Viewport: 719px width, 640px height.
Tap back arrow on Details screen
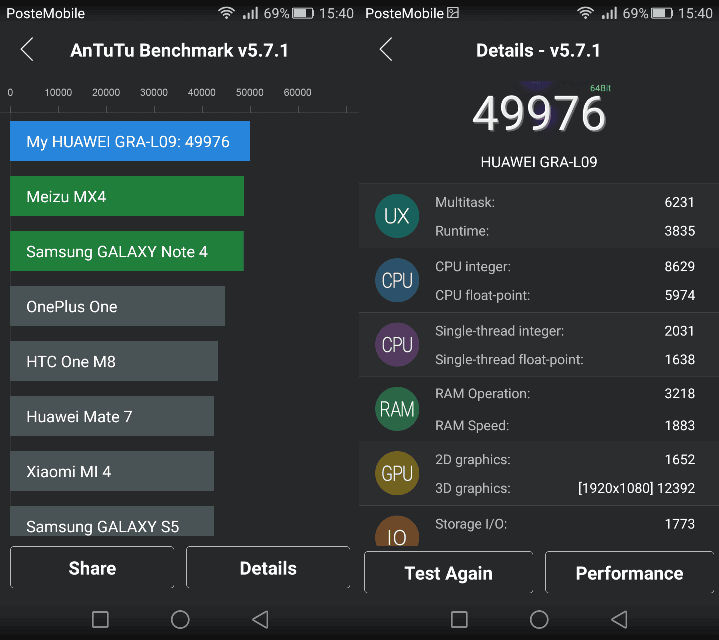click(386, 50)
